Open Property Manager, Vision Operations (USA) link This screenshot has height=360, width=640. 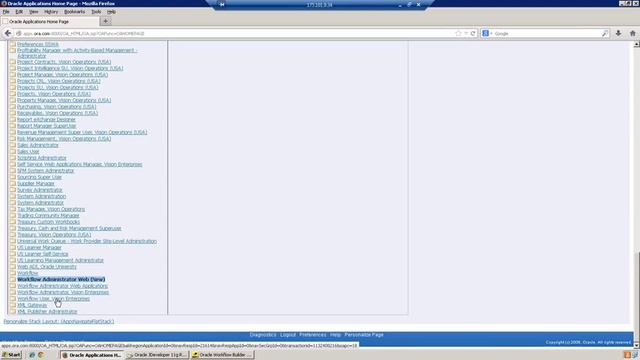click(64, 100)
